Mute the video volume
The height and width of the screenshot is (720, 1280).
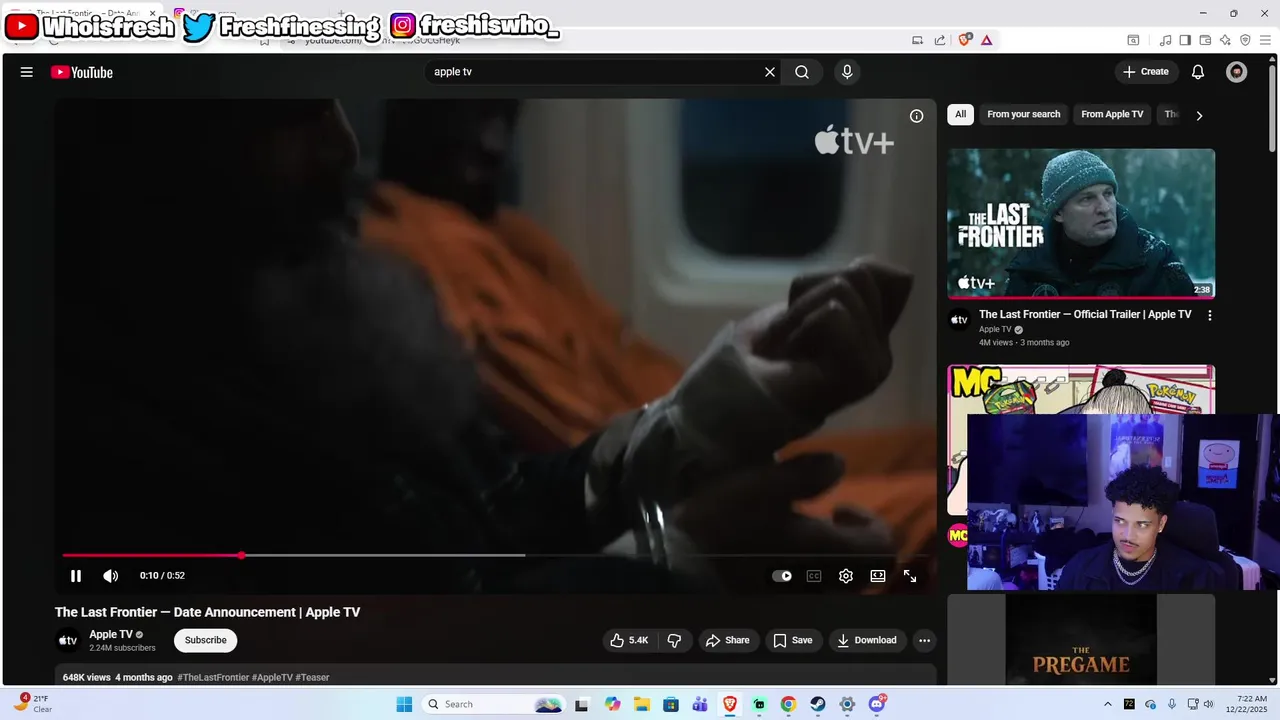[x=111, y=576]
